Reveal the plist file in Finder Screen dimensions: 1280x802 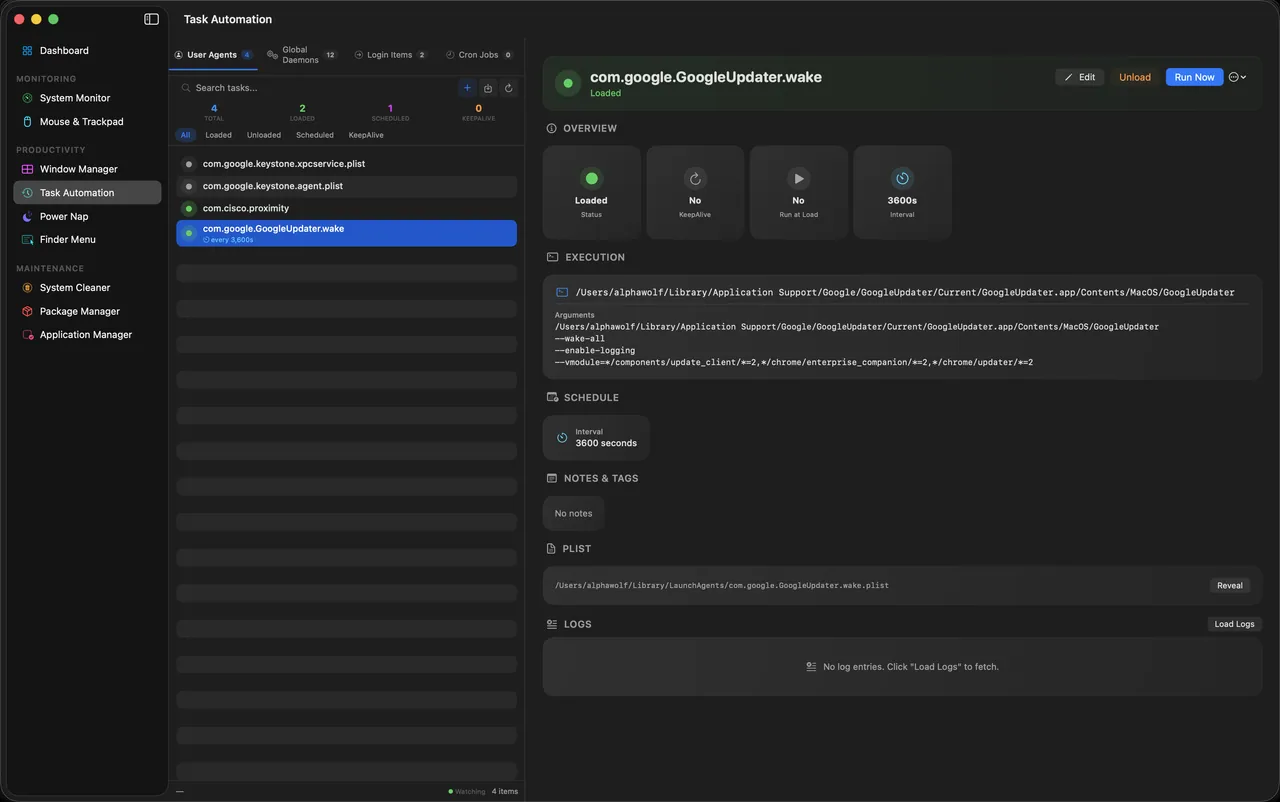1229,585
